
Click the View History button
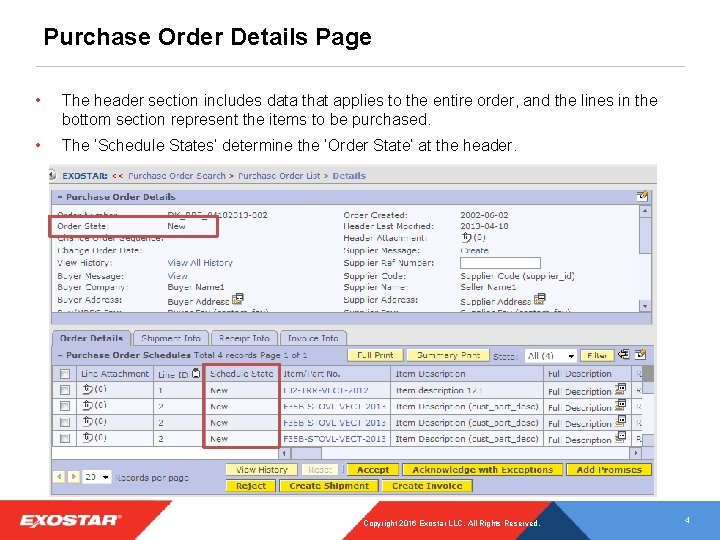tap(262, 470)
